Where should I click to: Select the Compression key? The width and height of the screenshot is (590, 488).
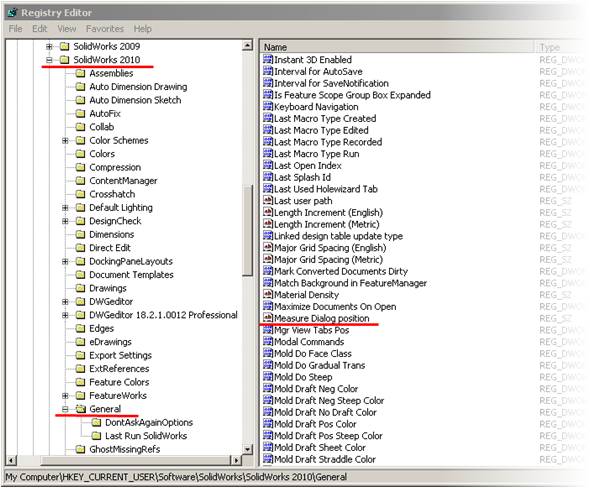point(115,167)
